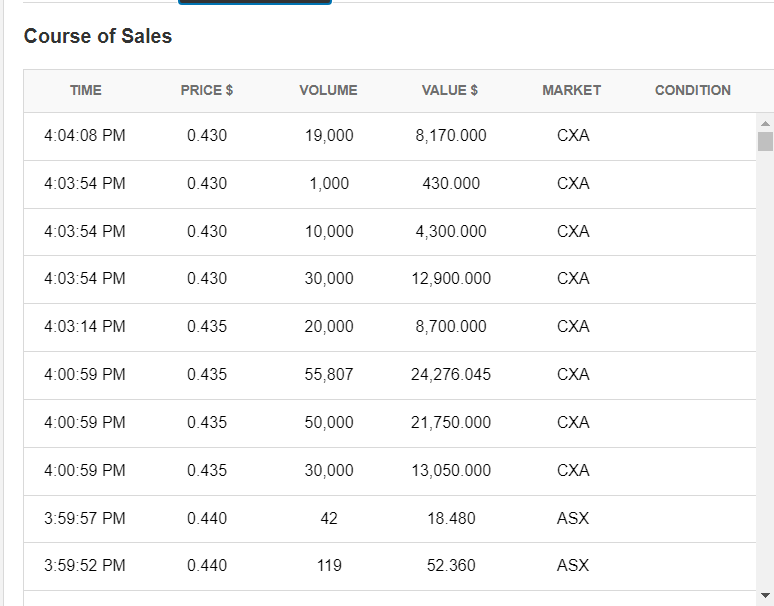Select the 55,807 volume cell
Viewport: 774px width, 606px height.
tap(329, 375)
